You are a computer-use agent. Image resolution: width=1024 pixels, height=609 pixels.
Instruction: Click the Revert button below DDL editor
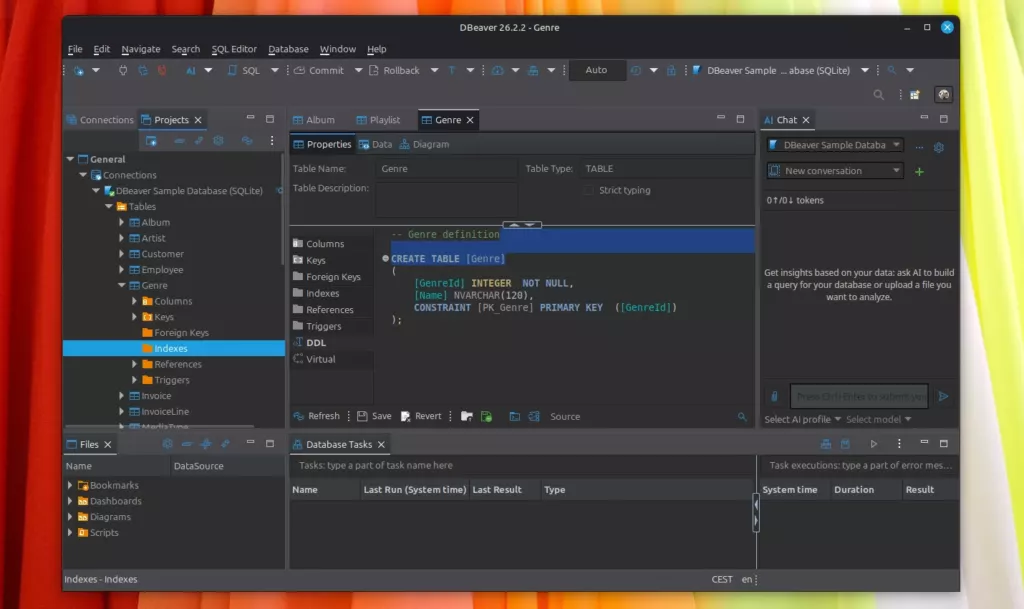click(x=421, y=416)
